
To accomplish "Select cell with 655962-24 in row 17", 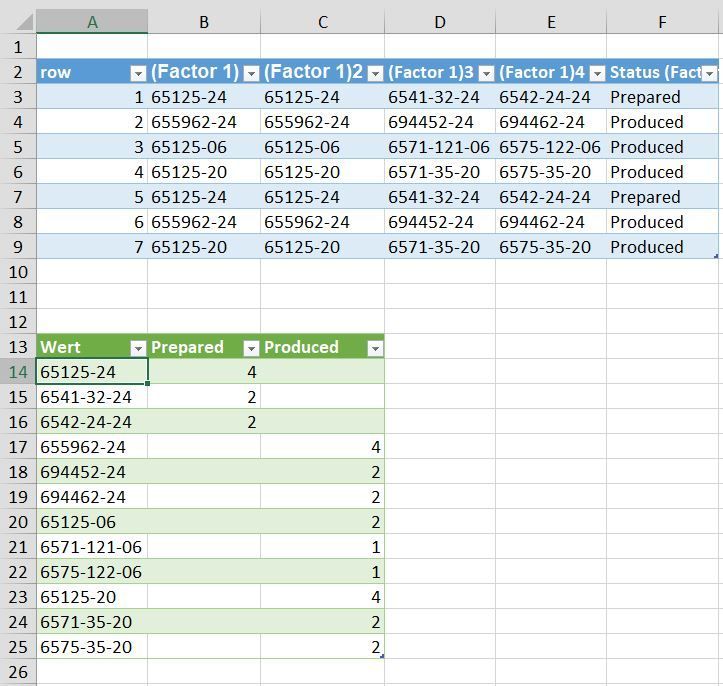I will (92, 447).
